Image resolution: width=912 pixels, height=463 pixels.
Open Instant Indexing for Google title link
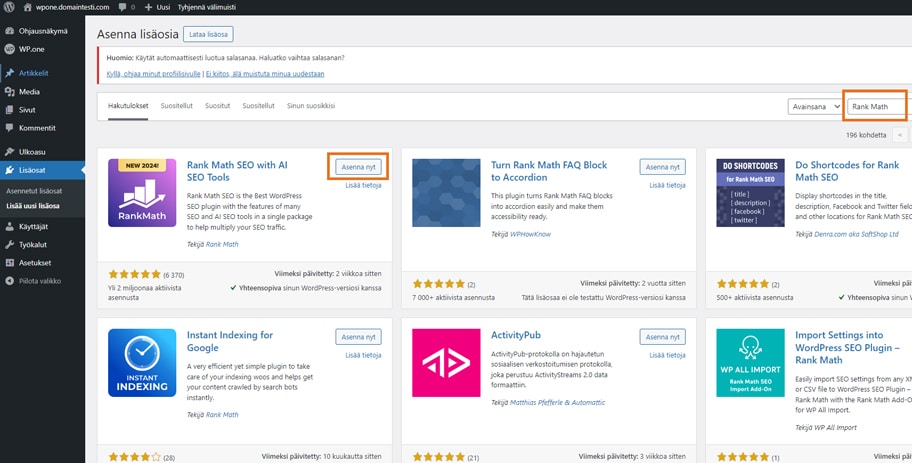(x=230, y=341)
